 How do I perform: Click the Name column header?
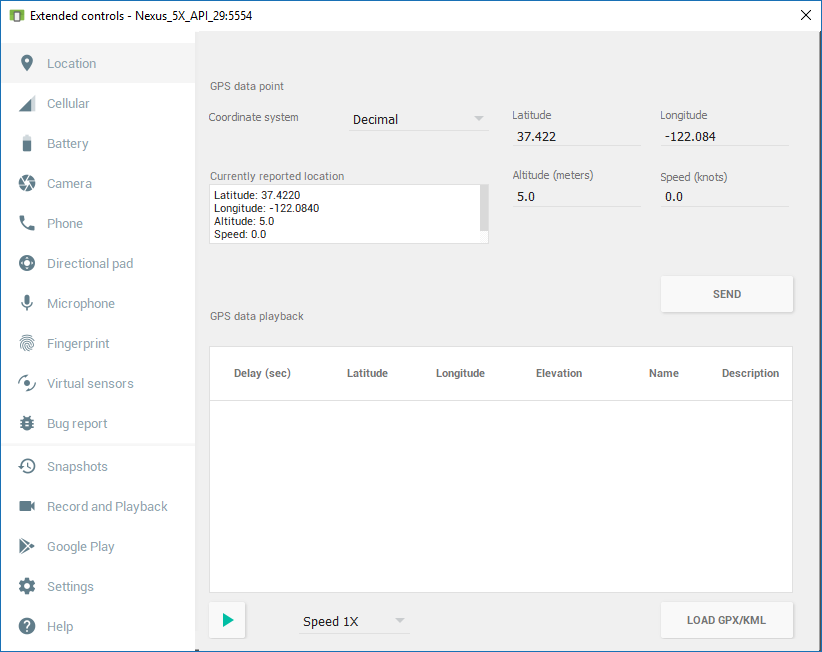tap(664, 373)
